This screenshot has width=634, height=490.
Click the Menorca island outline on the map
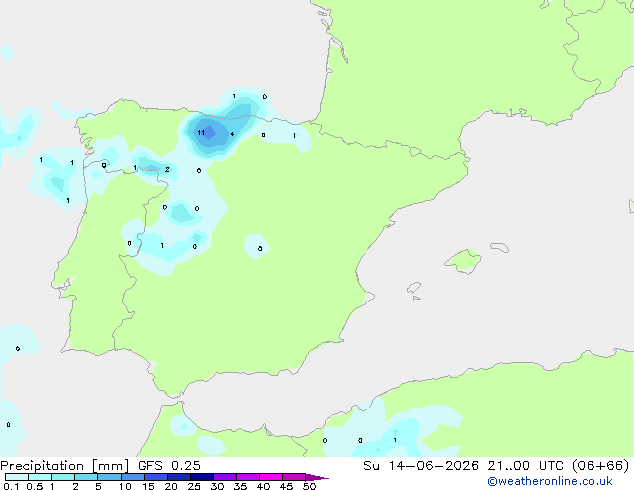pos(499,247)
